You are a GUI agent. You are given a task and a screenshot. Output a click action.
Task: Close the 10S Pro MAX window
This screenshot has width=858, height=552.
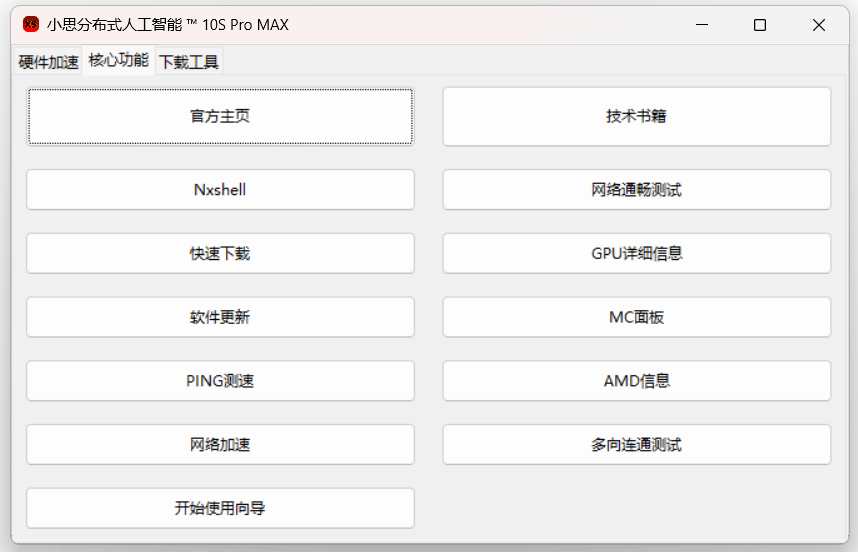[x=819, y=25]
